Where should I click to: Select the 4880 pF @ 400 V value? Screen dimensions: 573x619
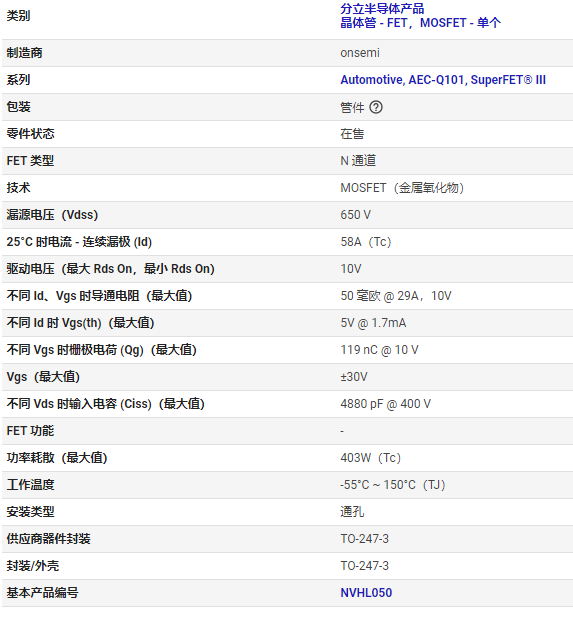385,404
